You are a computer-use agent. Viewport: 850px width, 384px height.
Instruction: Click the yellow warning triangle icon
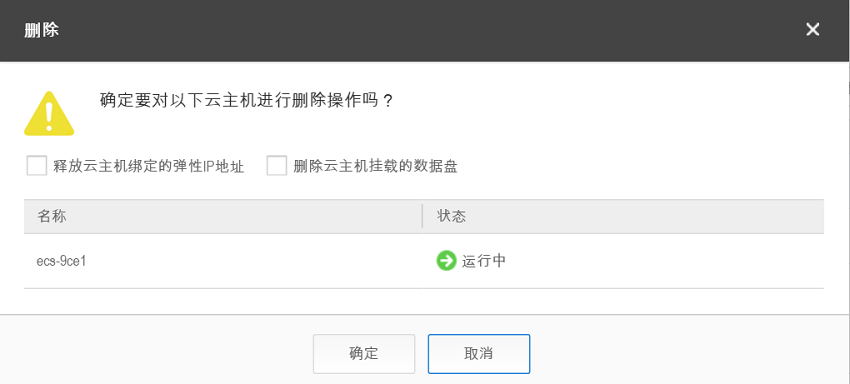click(49, 113)
